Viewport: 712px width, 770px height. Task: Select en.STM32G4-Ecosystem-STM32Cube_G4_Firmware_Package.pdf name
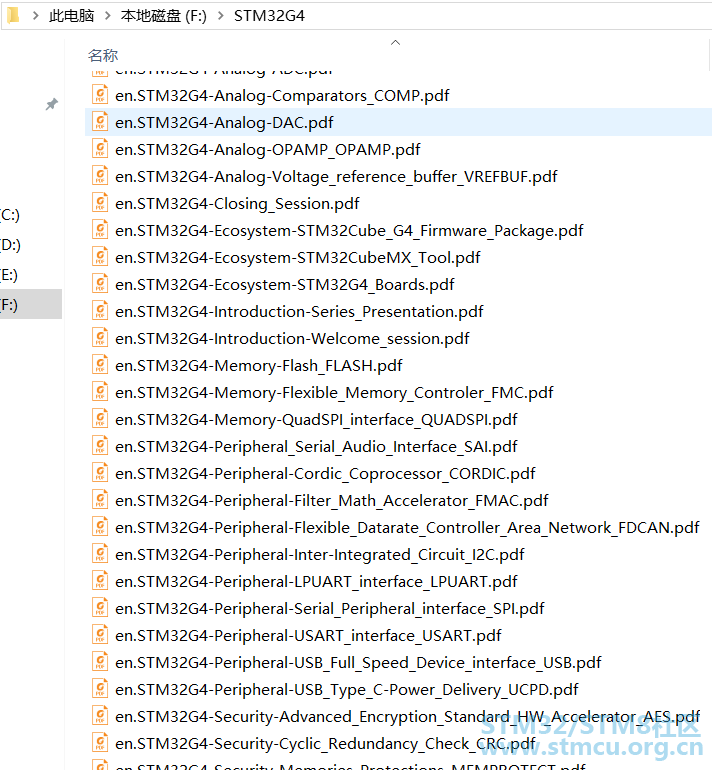coord(349,230)
